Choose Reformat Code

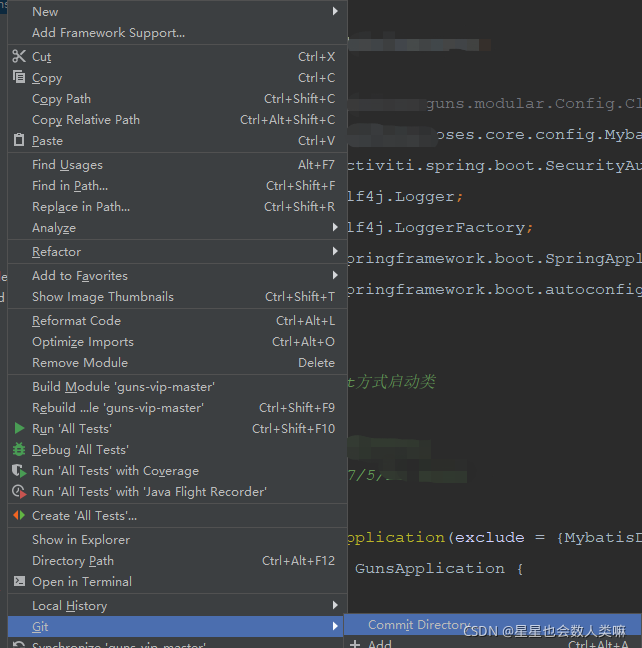coord(177,321)
